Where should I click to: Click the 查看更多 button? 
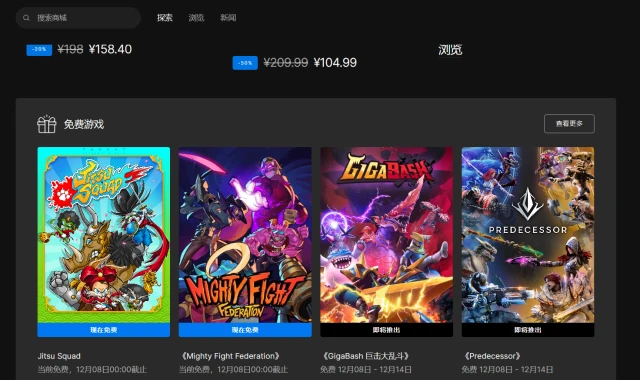(569, 124)
